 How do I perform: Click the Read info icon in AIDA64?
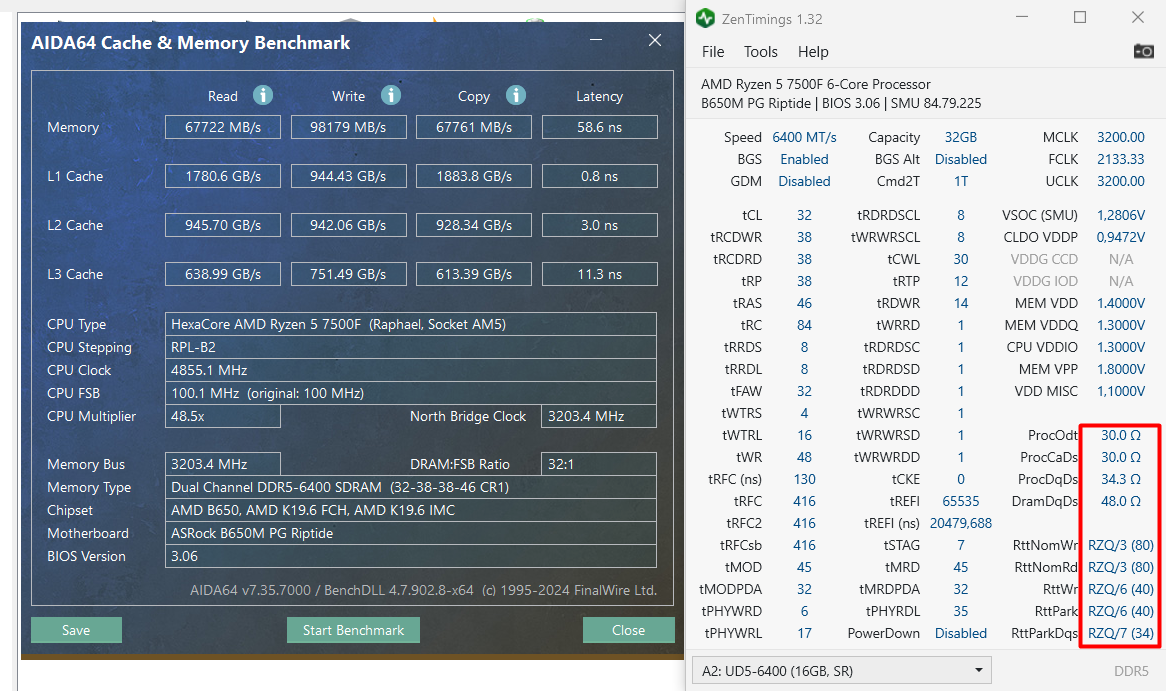point(262,95)
